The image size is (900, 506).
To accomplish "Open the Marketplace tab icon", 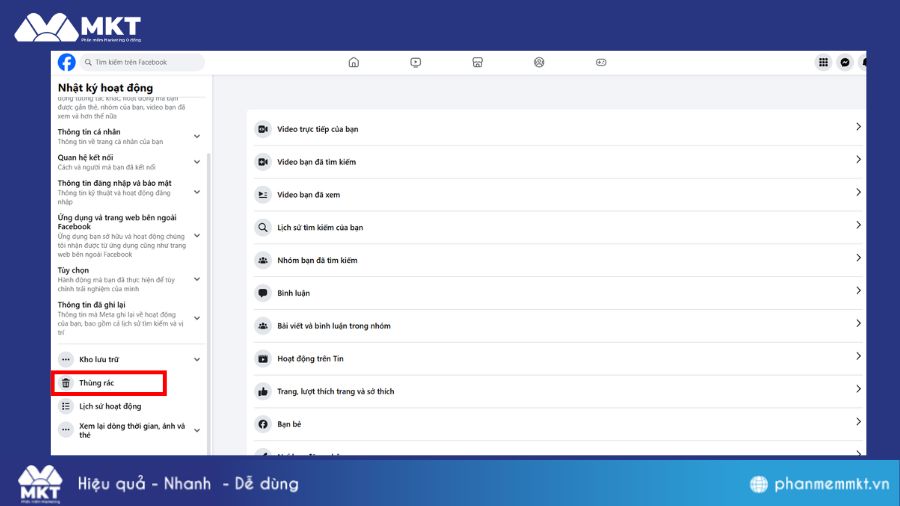I will 478,62.
